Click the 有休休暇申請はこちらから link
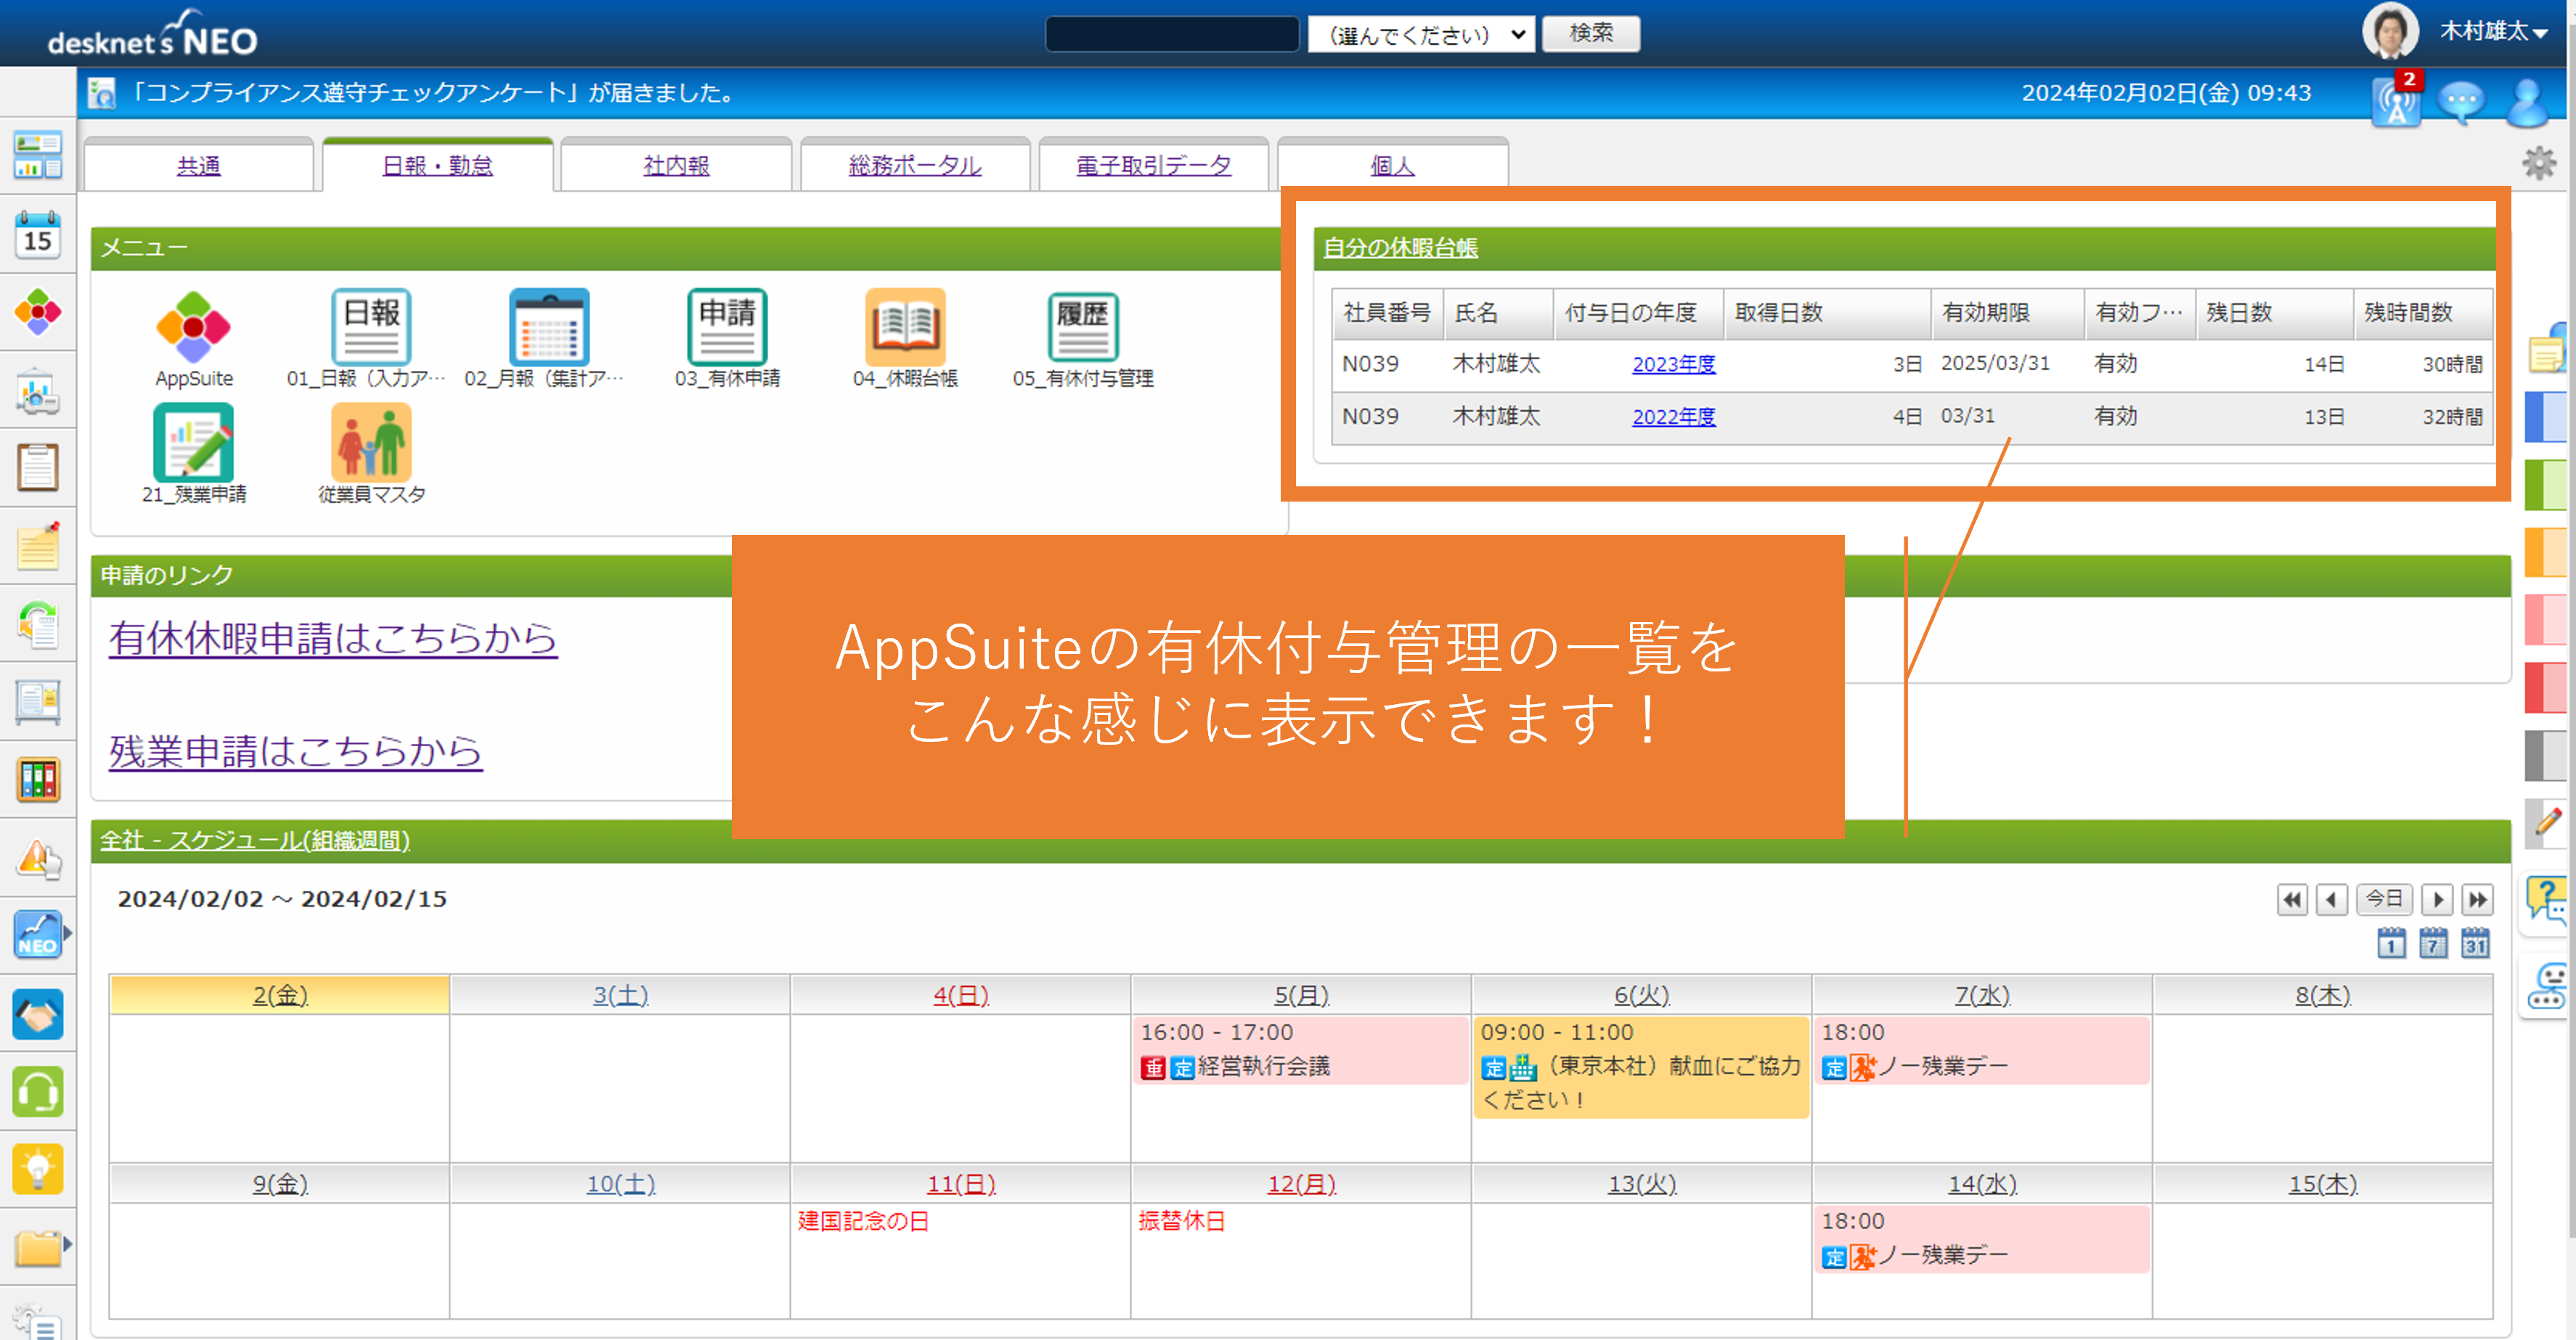2576x1340 pixels. (333, 639)
